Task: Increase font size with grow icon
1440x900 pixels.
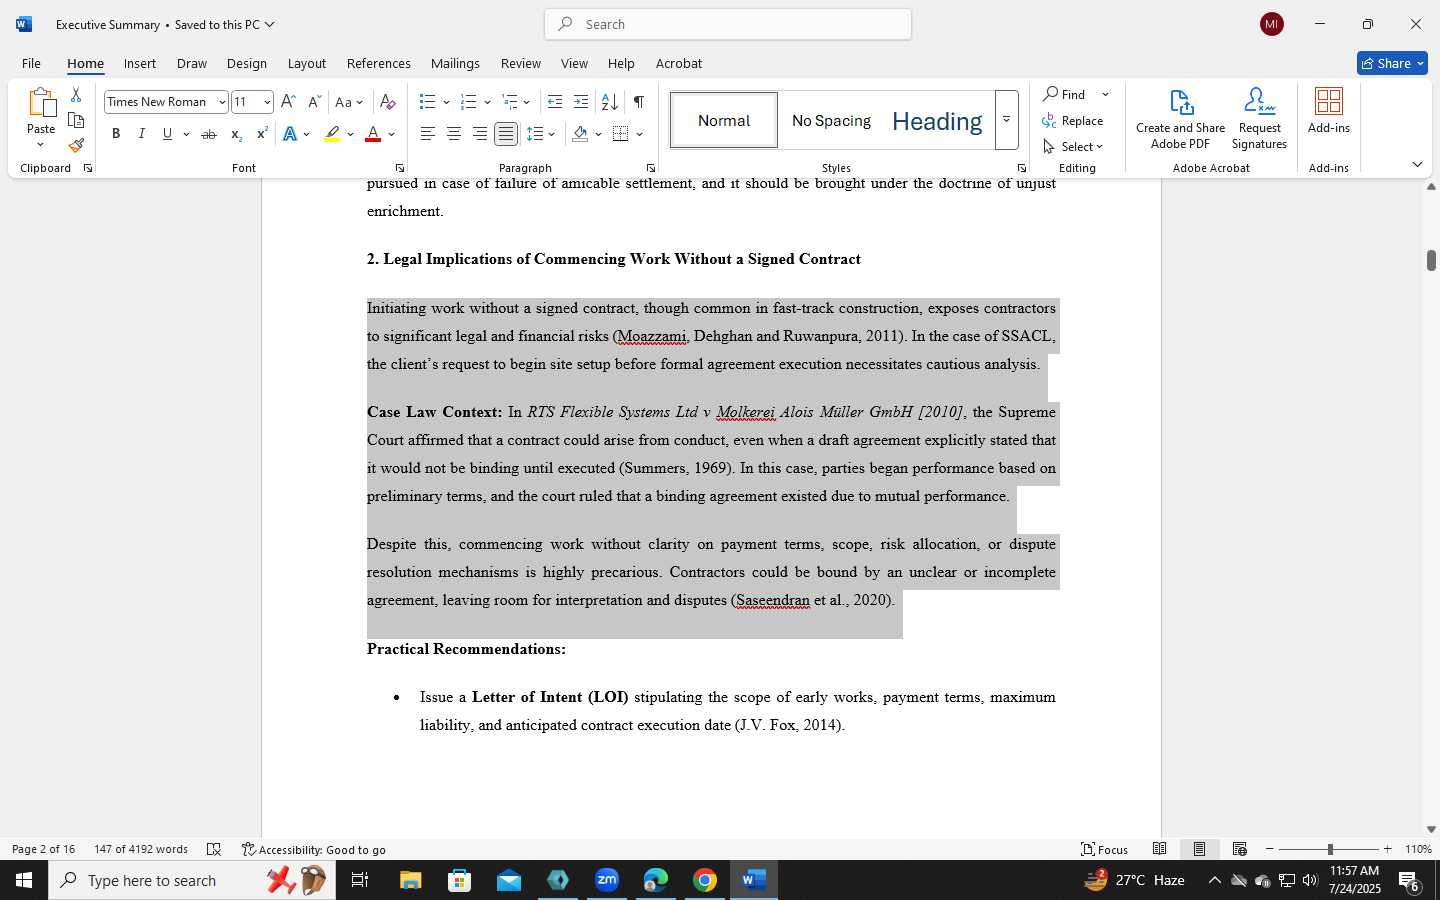Action: click(288, 102)
